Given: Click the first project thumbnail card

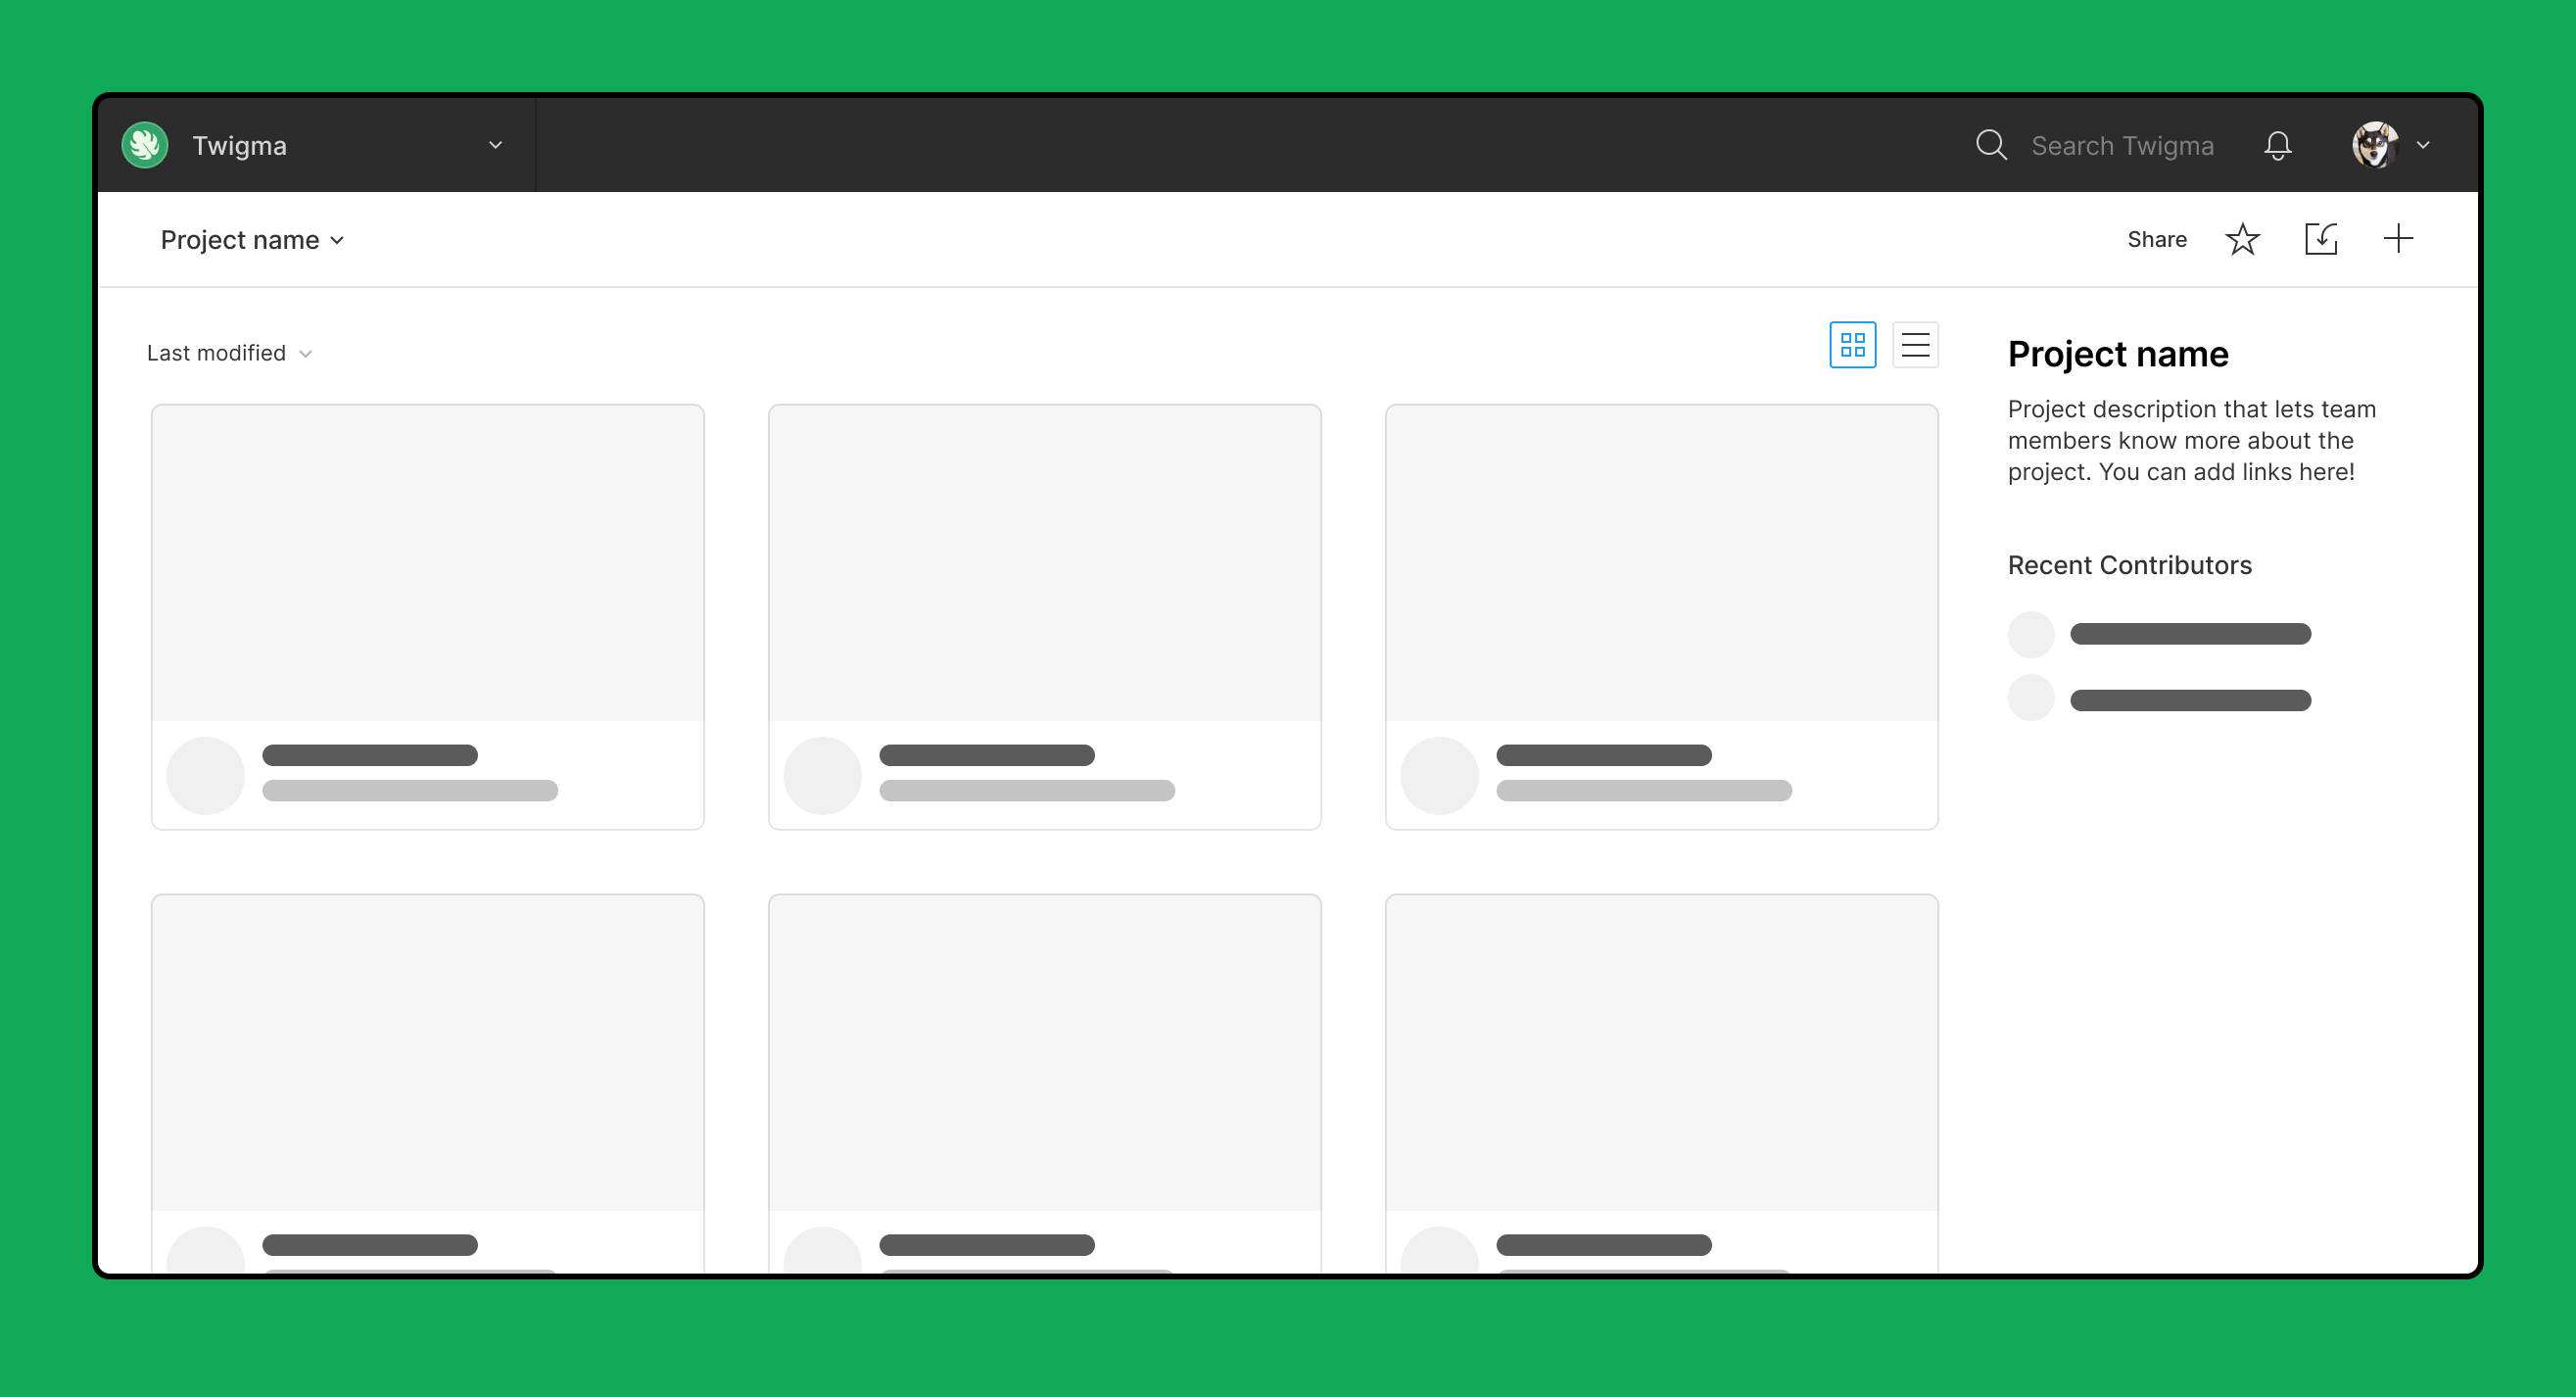Looking at the screenshot, I should [x=426, y=614].
